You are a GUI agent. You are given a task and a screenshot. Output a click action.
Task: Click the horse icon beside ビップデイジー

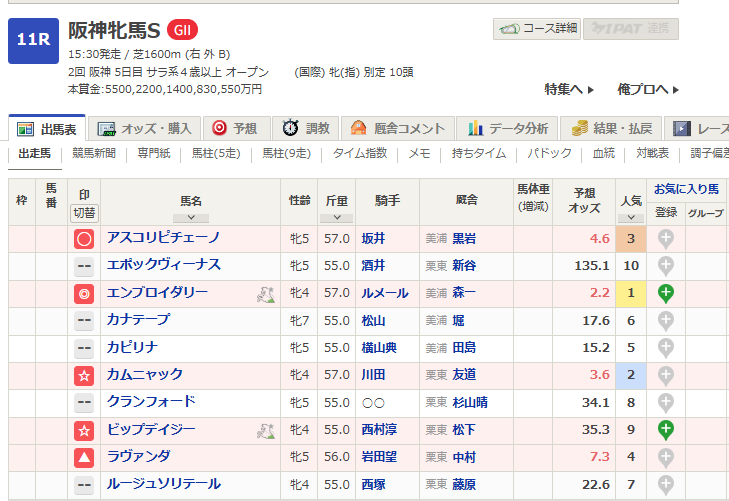pyautogui.click(x=266, y=431)
